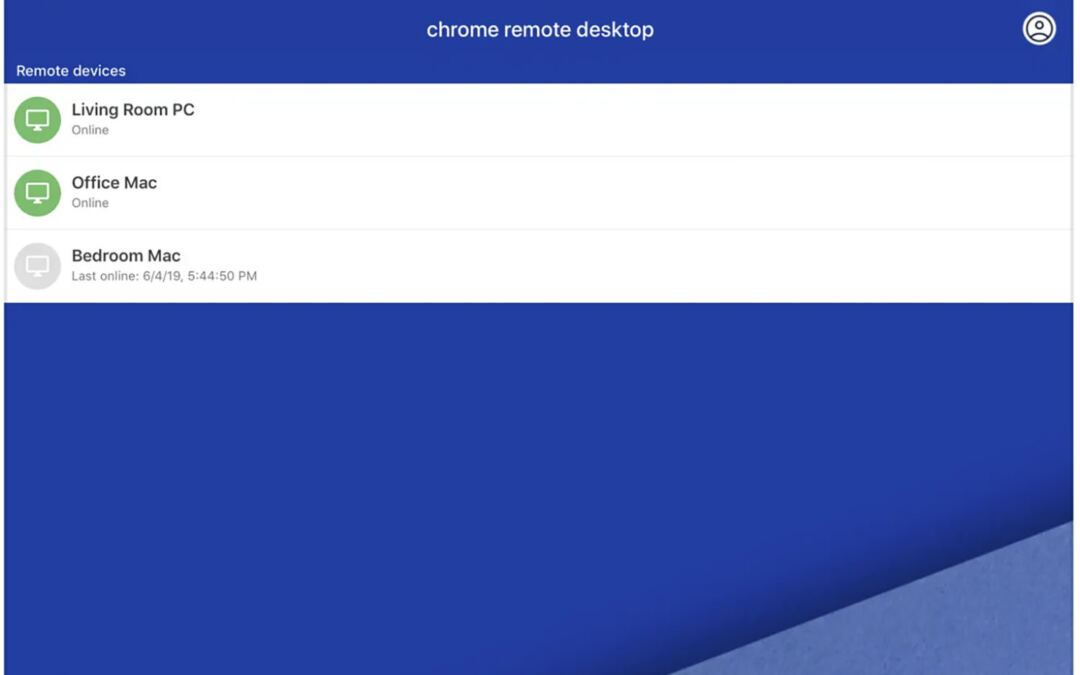Click empty right side of Office Mac row
The image size is (1080, 675).
pyautogui.click(x=800, y=193)
